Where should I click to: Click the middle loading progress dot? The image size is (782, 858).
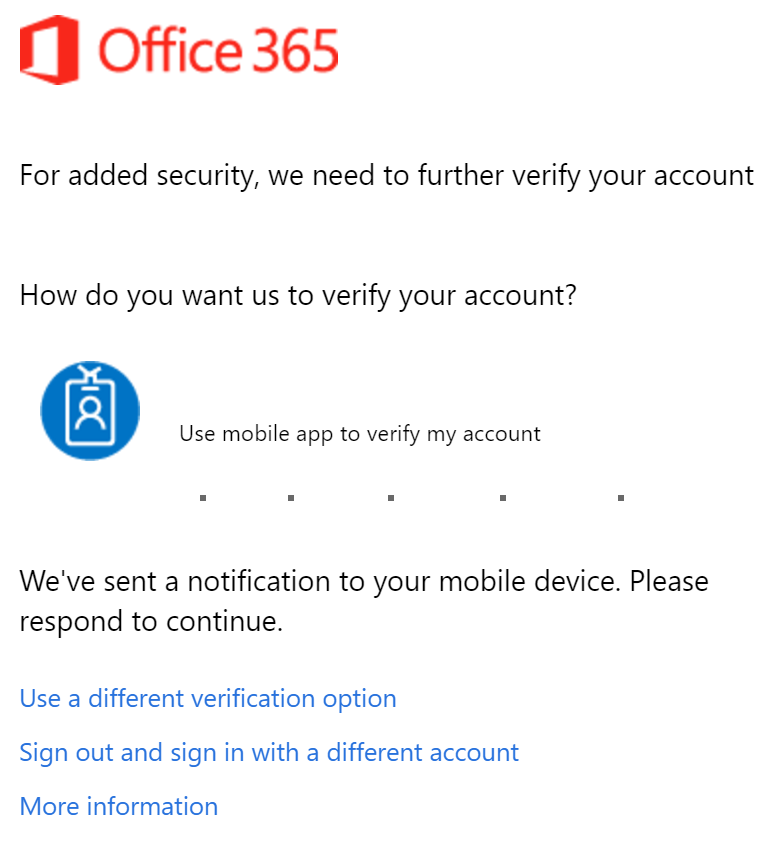(x=391, y=497)
